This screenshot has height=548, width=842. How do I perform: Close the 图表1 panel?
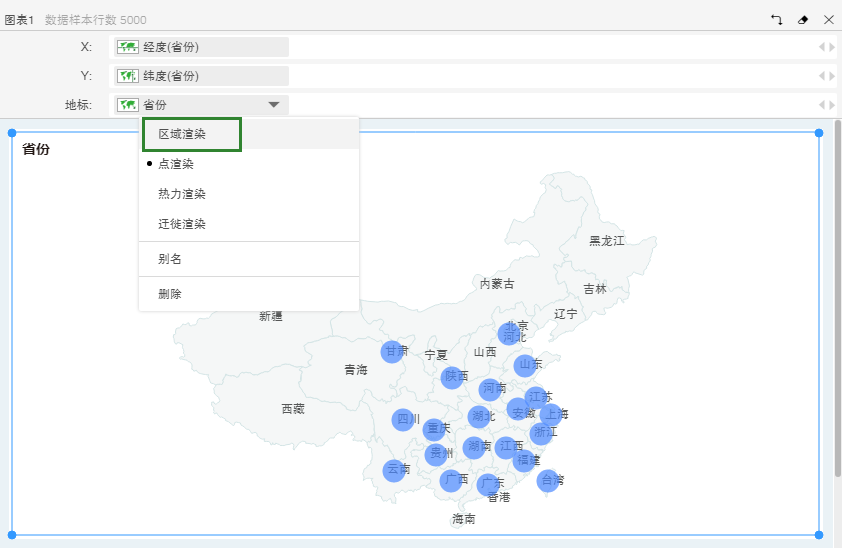(x=829, y=20)
